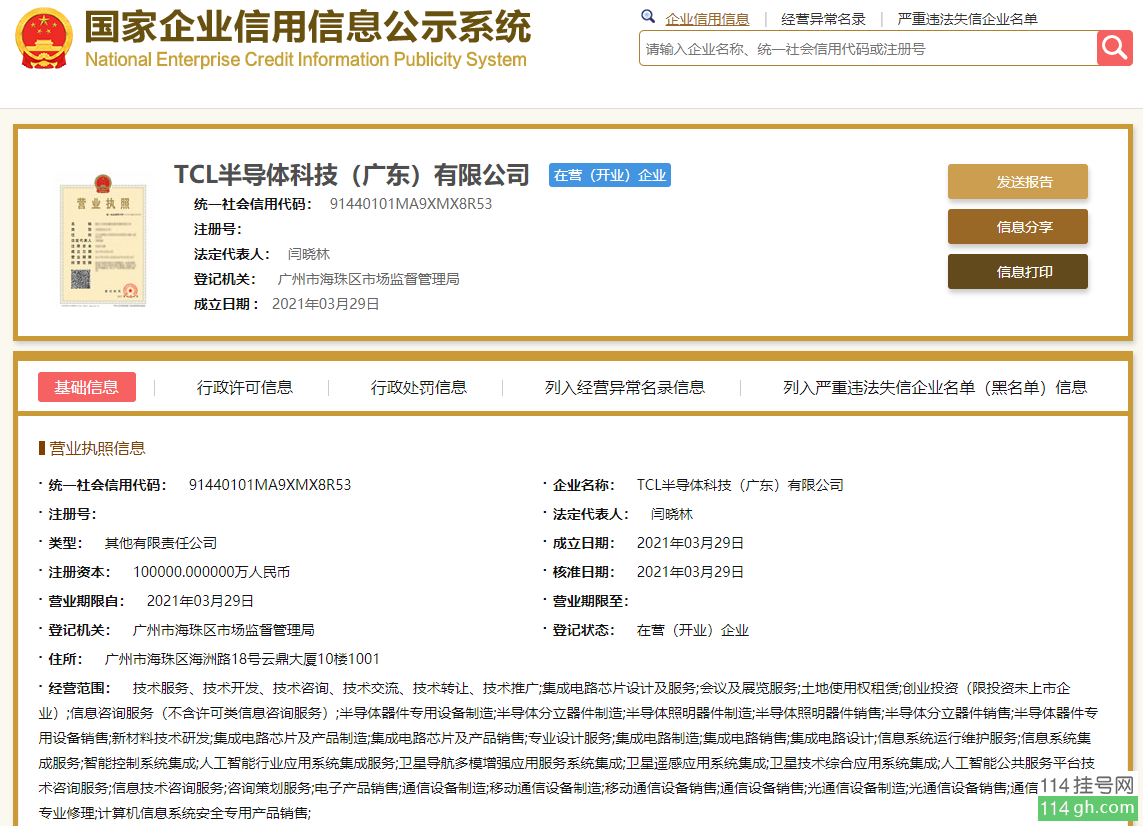Print the page using 信息打印
The width and height of the screenshot is (1143, 826).
pos(1017,272)
